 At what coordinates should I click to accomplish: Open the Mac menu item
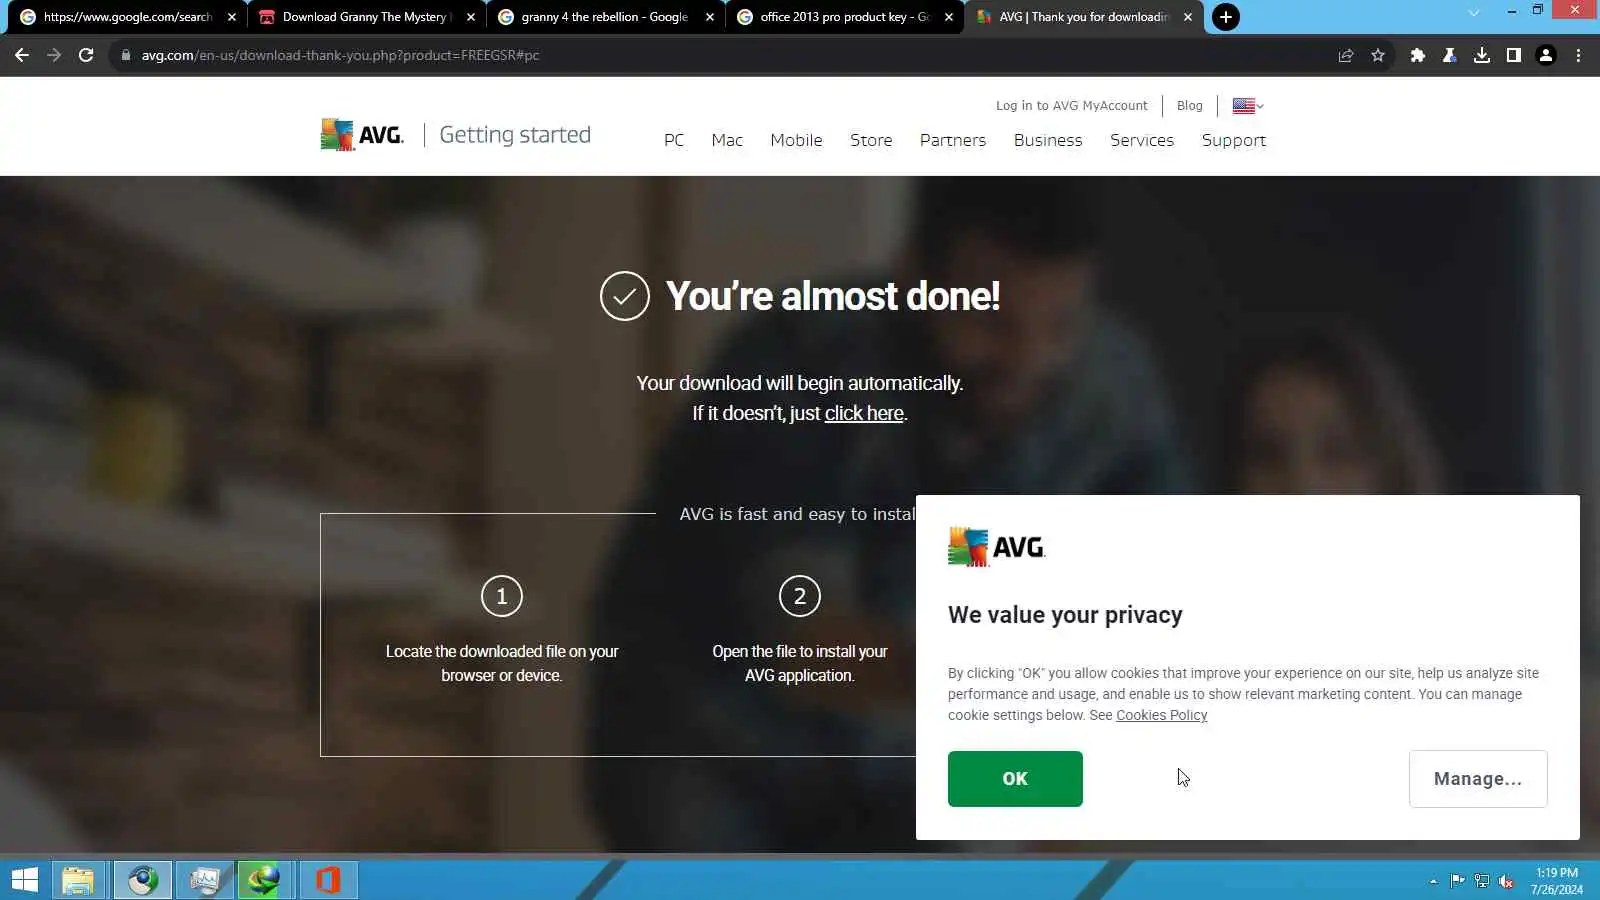727,140
